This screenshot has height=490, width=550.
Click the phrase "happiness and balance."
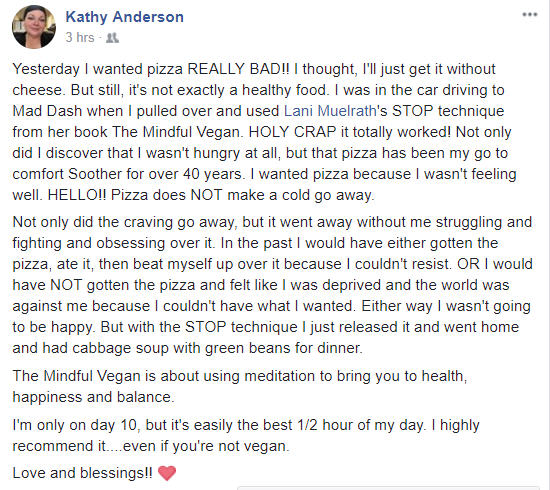pyautogui.click(x=93, y=397)
